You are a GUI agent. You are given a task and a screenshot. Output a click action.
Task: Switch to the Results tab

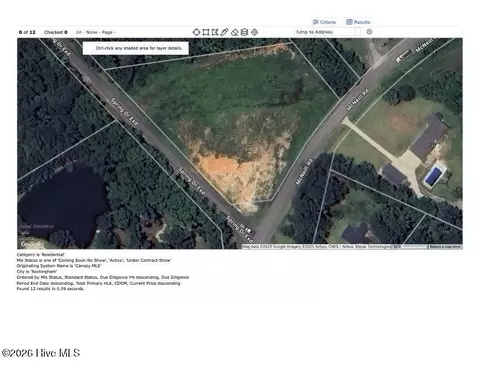[x=358, y=22]
